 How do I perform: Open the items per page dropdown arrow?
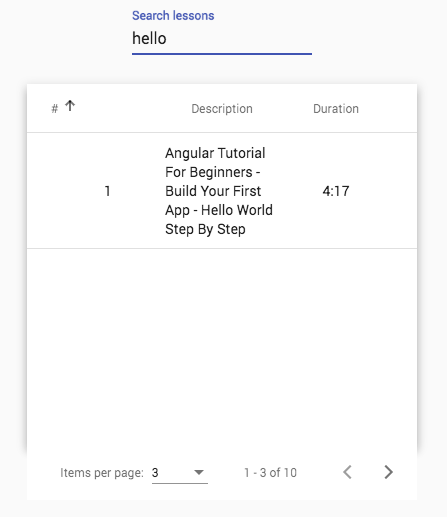click(x=199, y=472)
